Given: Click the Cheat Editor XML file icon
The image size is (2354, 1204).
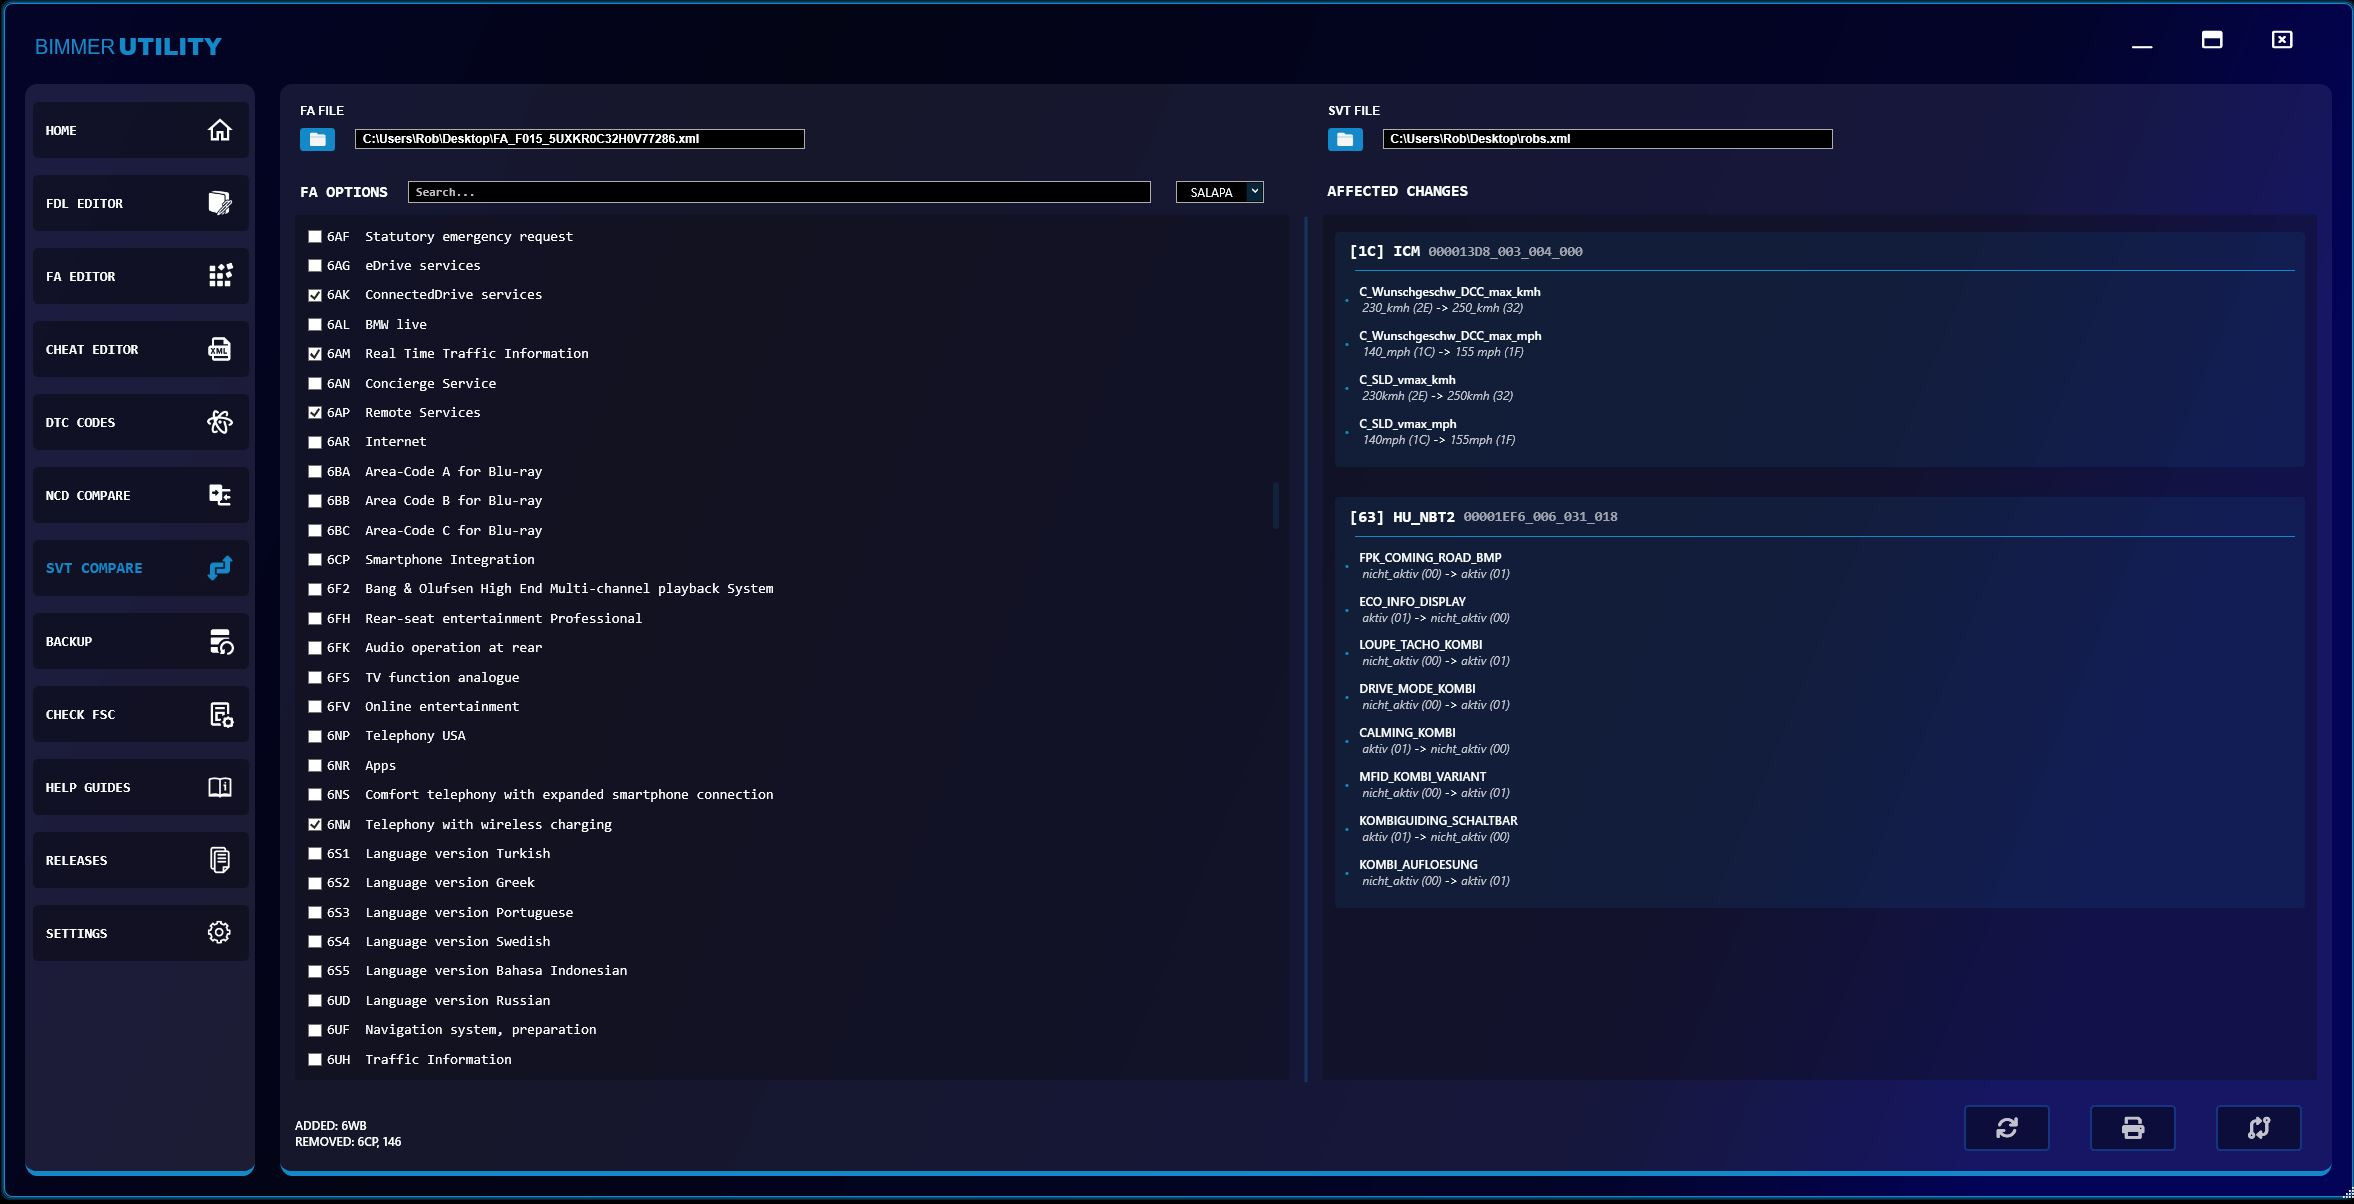Looking at the screenshot, I should pyautogui.click(x=219, y=349).
